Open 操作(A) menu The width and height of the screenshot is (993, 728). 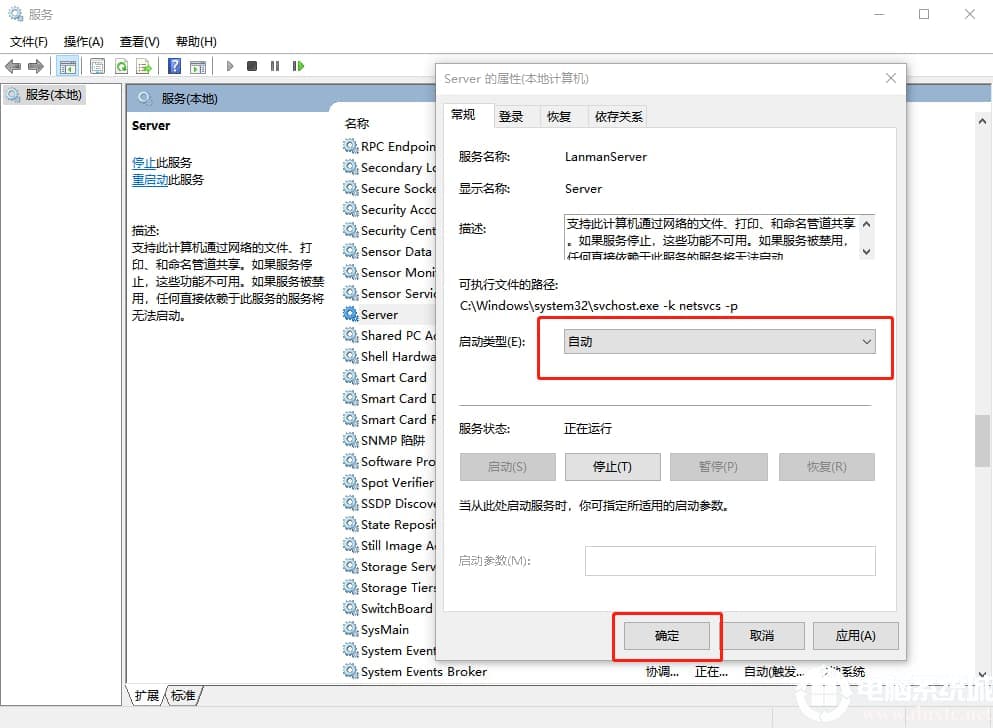tap(84, 42)
